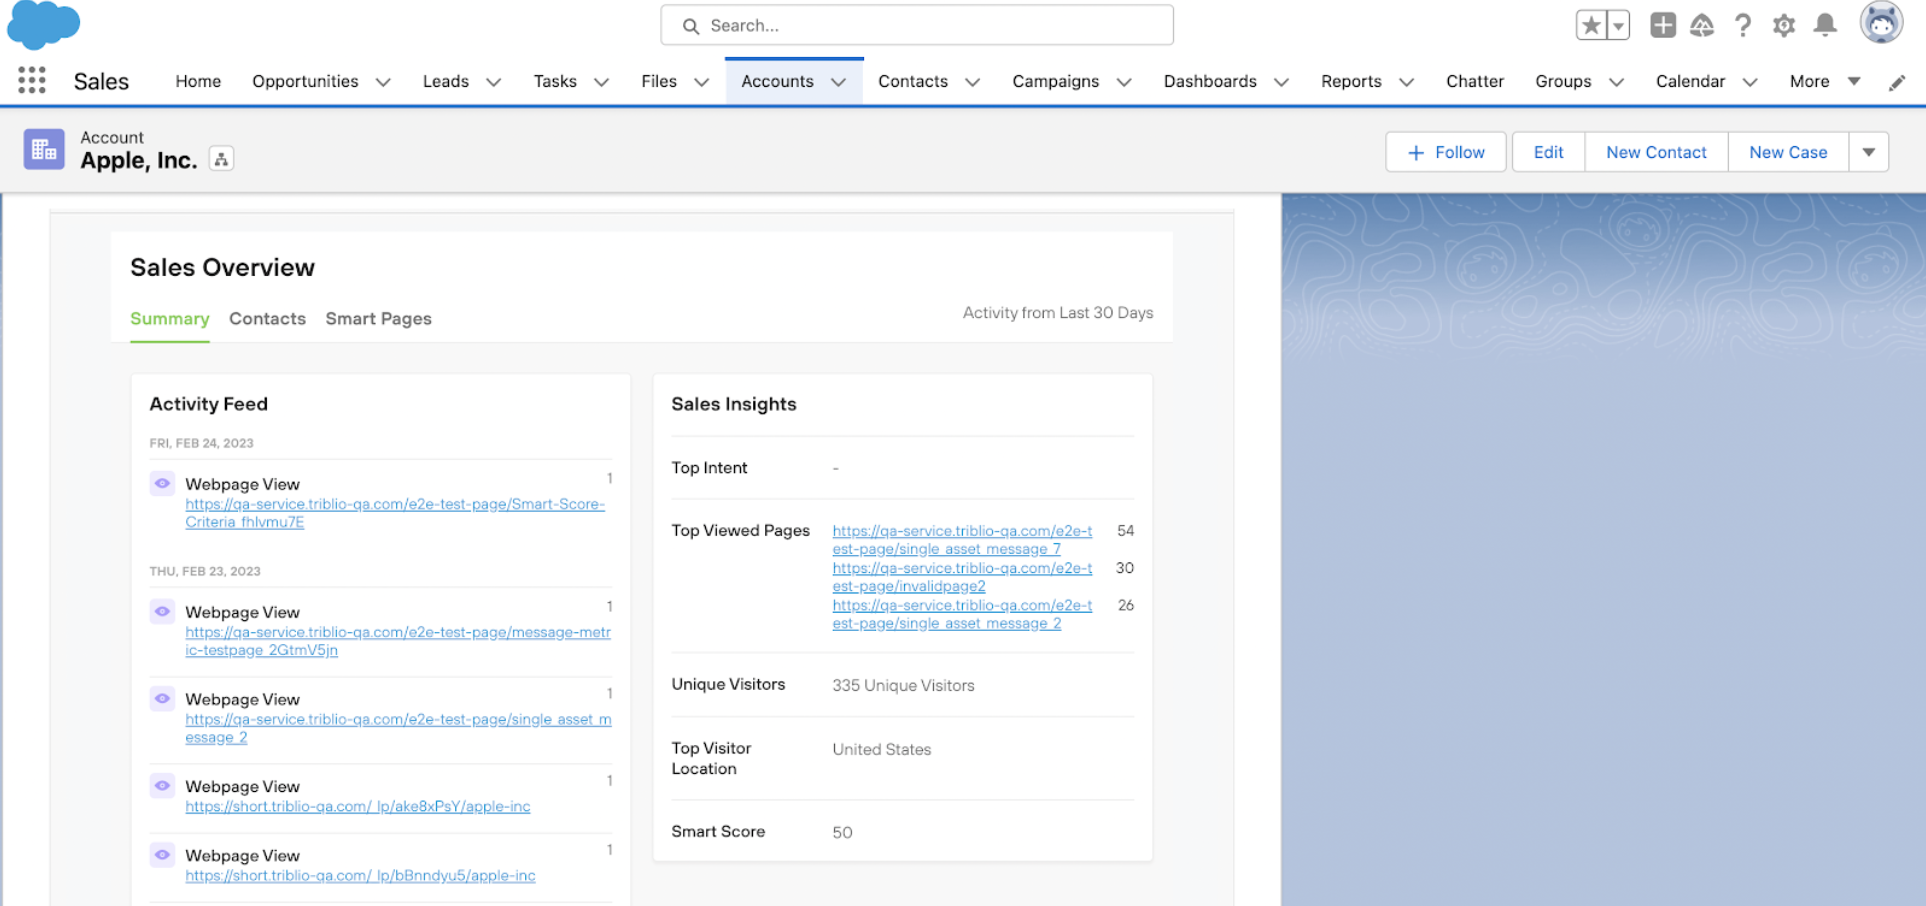Expand the Tasks nav dropdown chevron
This screenshot has width=1926, height=906.
(x=601, y=82)
